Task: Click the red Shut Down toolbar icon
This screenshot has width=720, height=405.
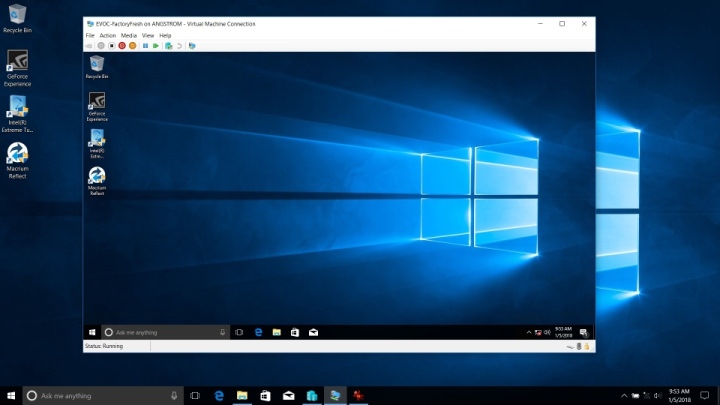Action: pyautogui.click(x=122, y=46)
